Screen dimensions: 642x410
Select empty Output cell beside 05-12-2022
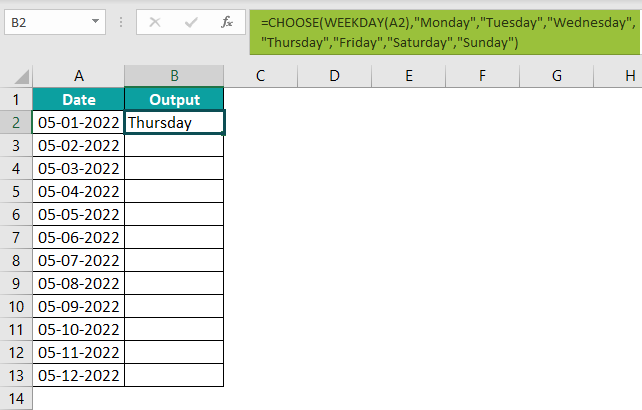(174, 375)
